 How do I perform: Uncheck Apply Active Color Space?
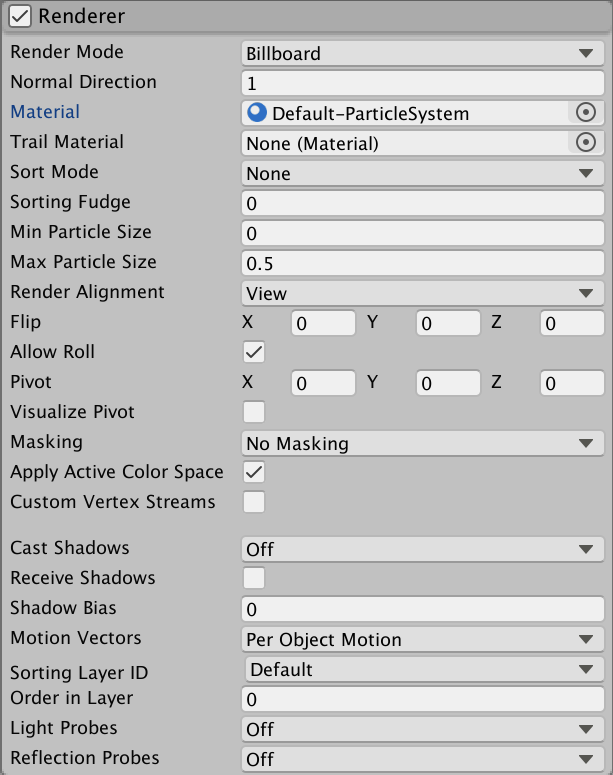tap(254, 472)
